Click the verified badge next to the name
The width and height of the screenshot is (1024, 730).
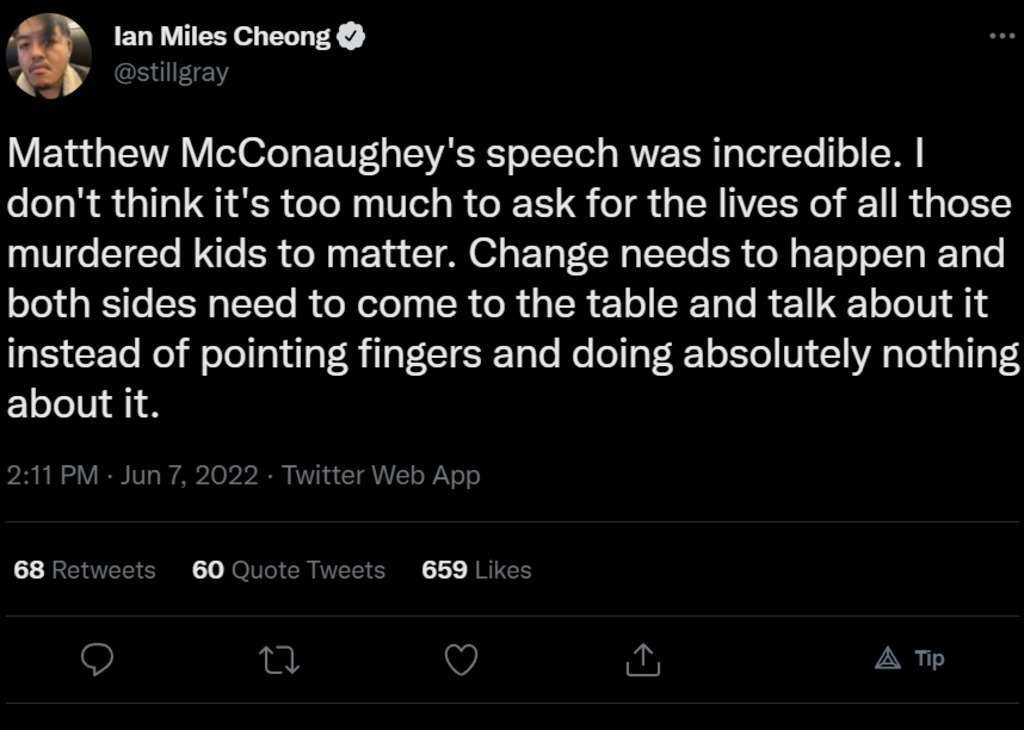353,37
